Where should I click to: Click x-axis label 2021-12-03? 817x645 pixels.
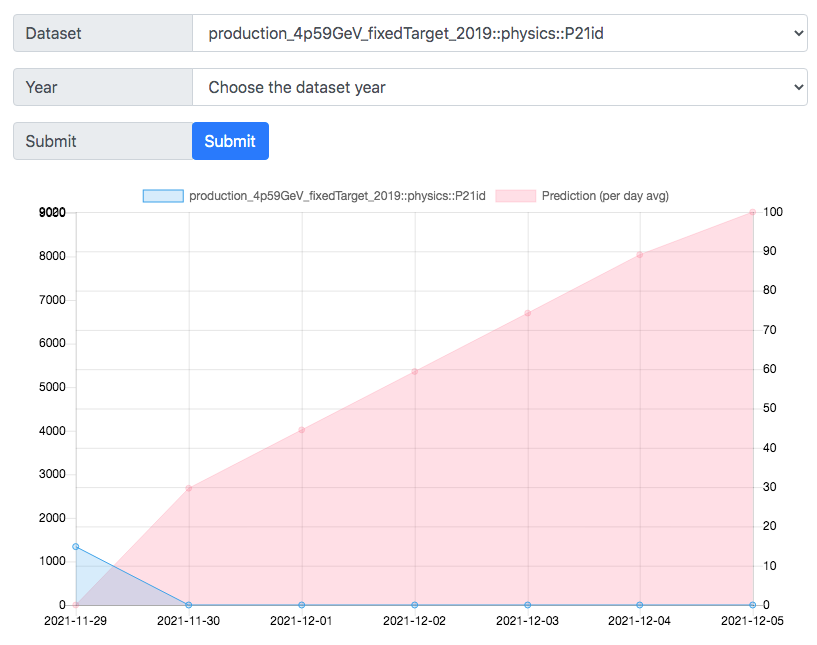click(527, 621)
